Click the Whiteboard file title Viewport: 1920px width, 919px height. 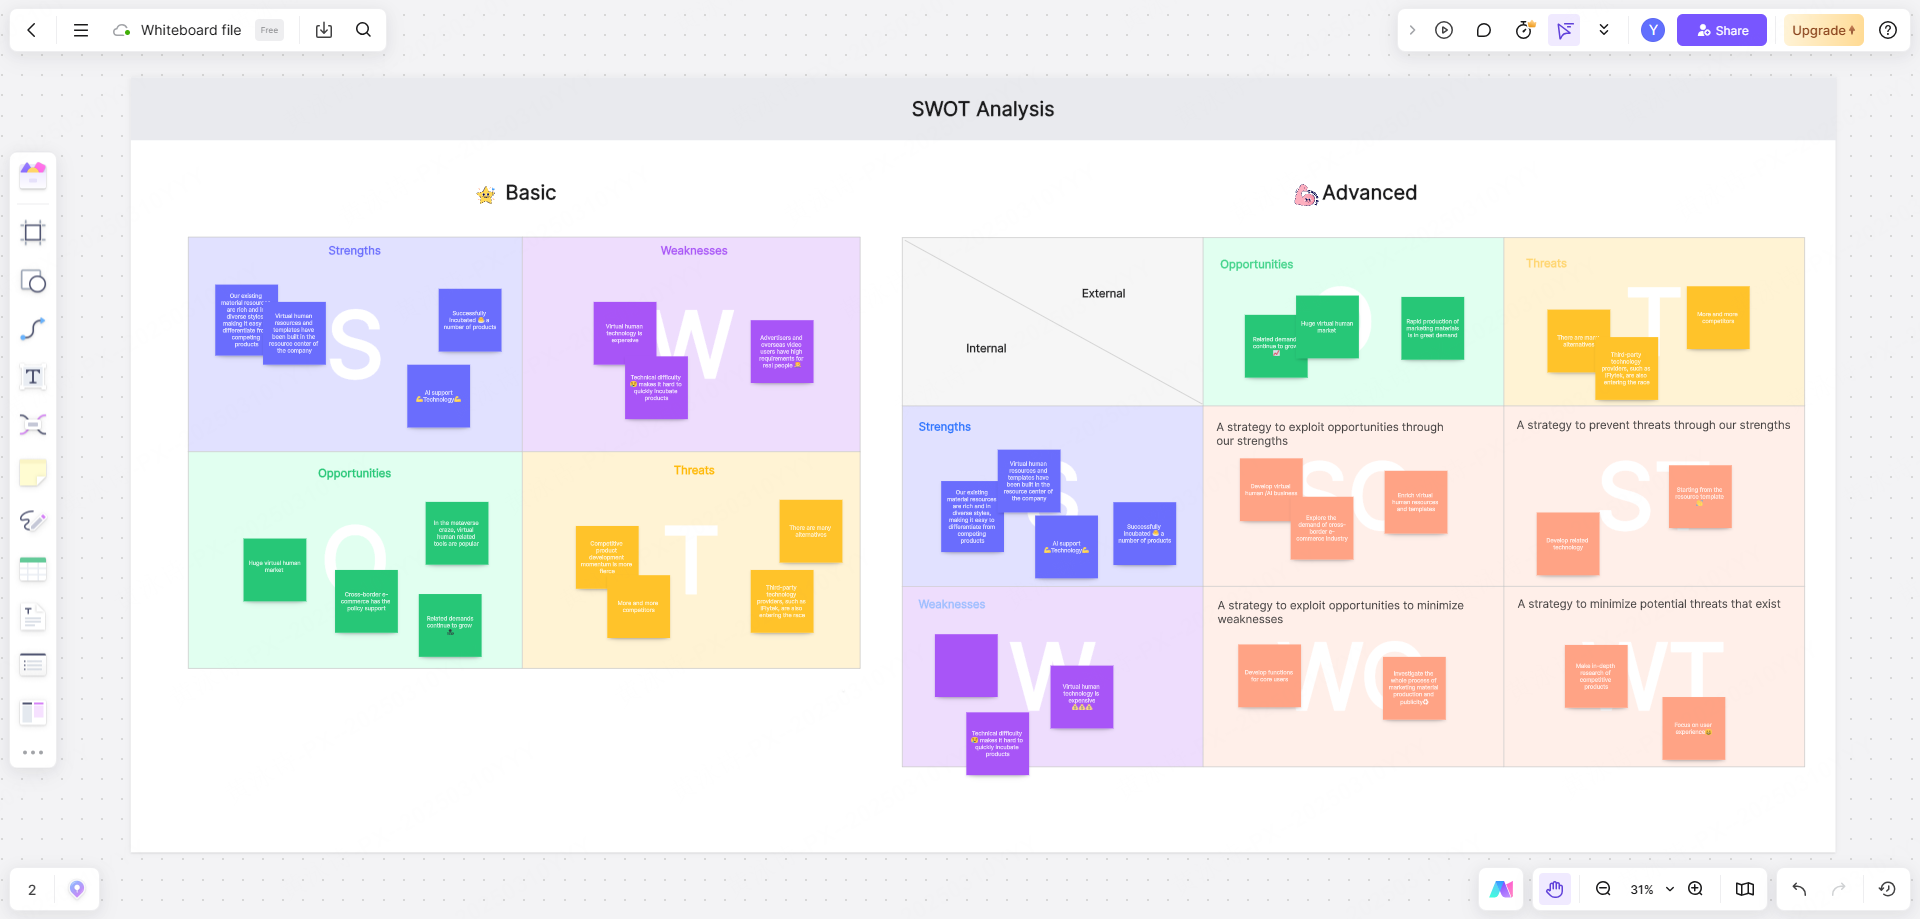click(x=191, y=30)
